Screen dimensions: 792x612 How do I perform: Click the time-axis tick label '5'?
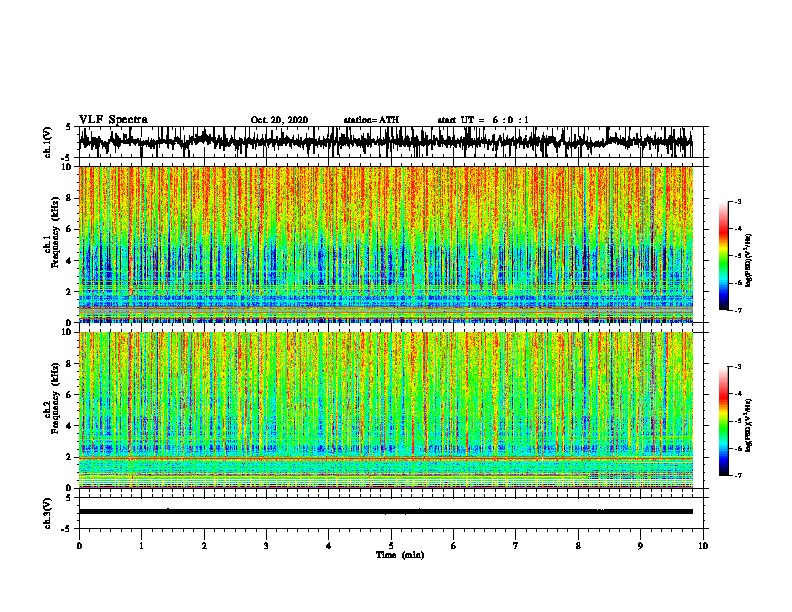point(391,546)
